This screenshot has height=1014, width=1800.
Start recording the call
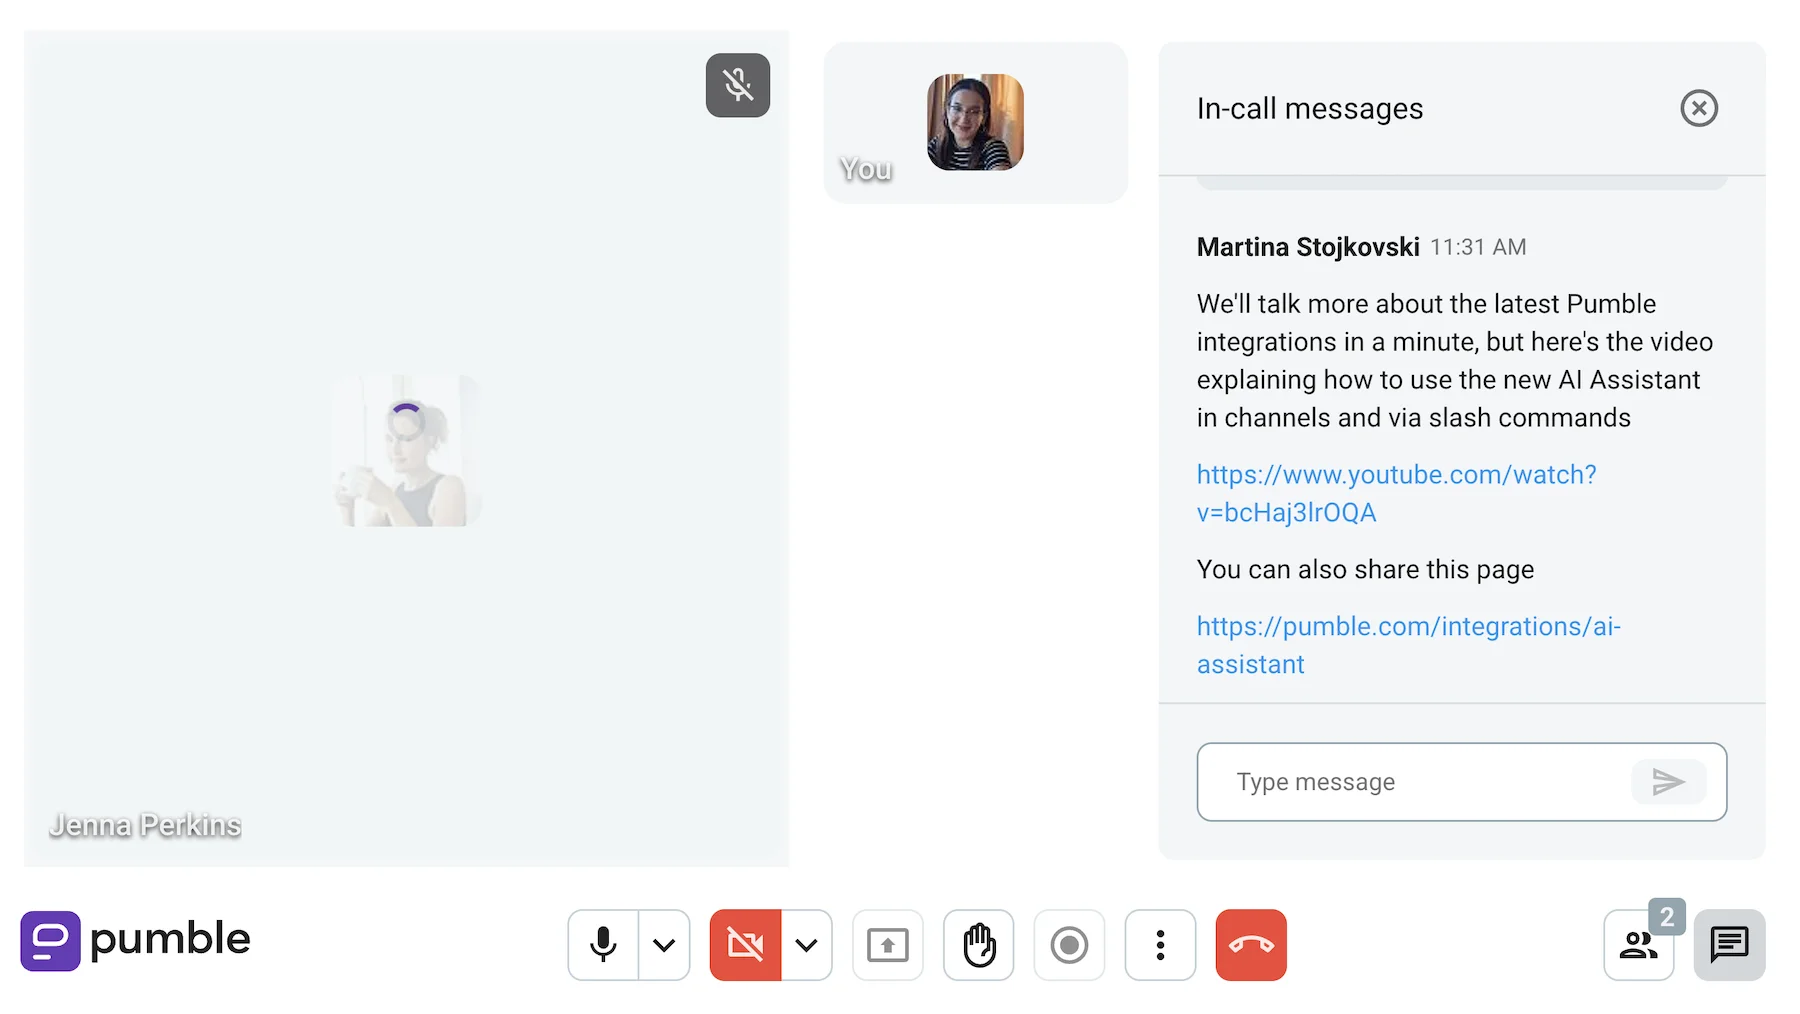click(1069, 944)
